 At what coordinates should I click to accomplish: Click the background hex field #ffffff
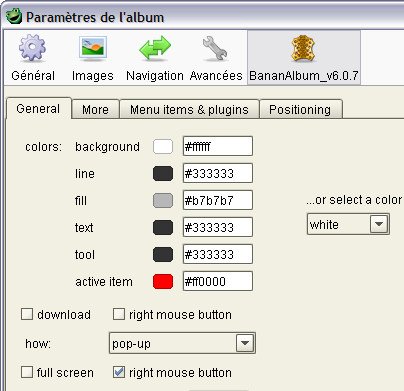pyautogui.click(x=218, y=146)
